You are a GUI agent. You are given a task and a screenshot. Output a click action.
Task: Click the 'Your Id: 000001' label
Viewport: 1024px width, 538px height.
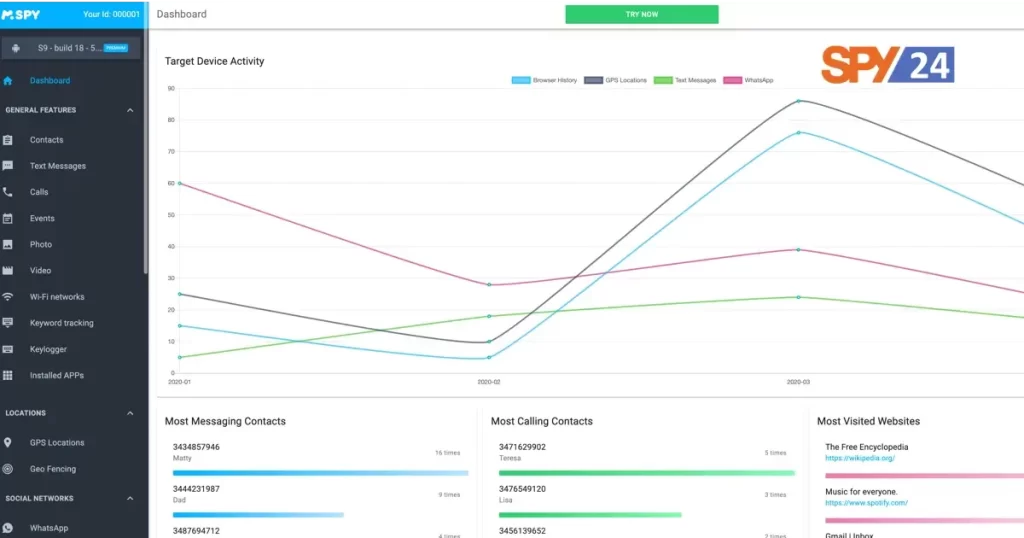pyautogui.click(x=111, y=14)
